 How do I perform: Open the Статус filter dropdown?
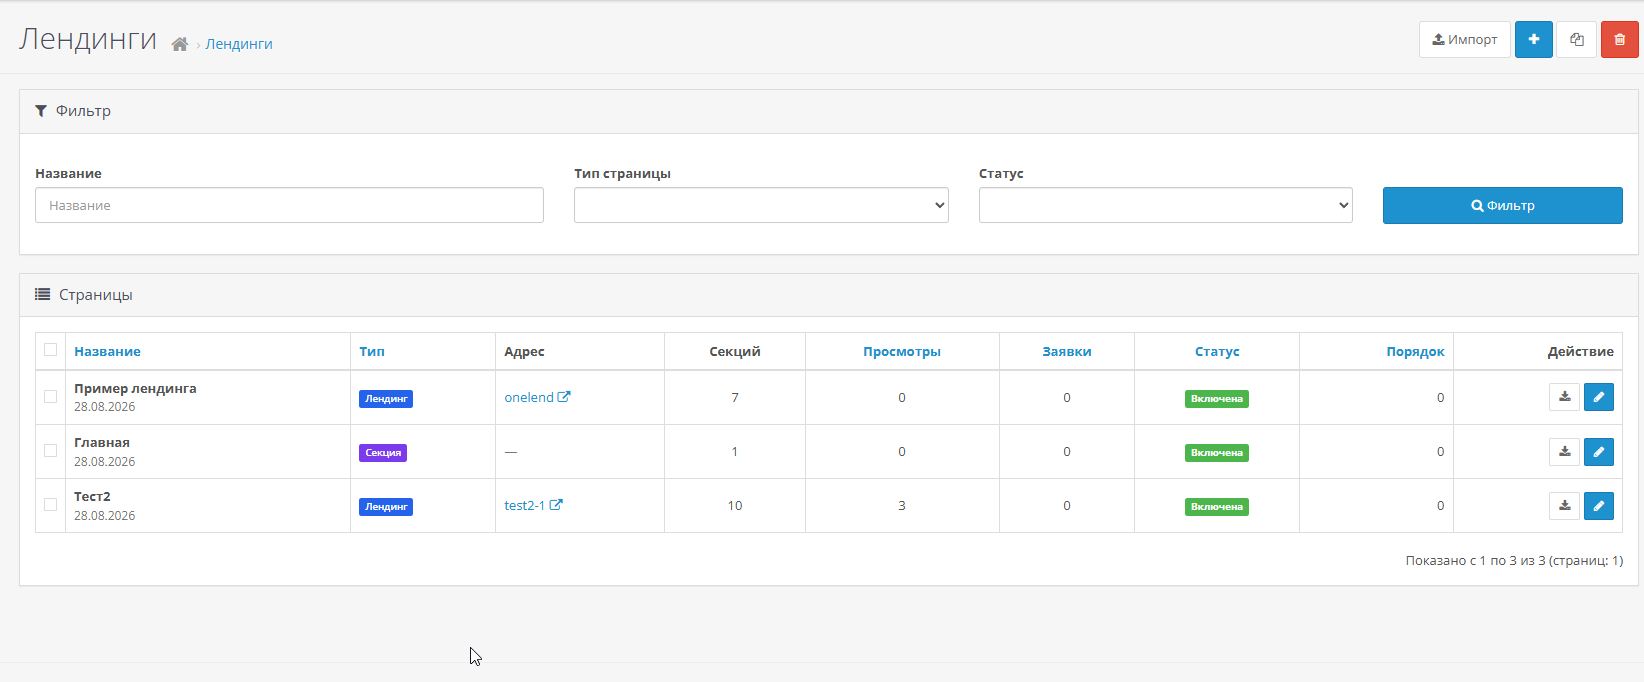(x=1165, y=205)
